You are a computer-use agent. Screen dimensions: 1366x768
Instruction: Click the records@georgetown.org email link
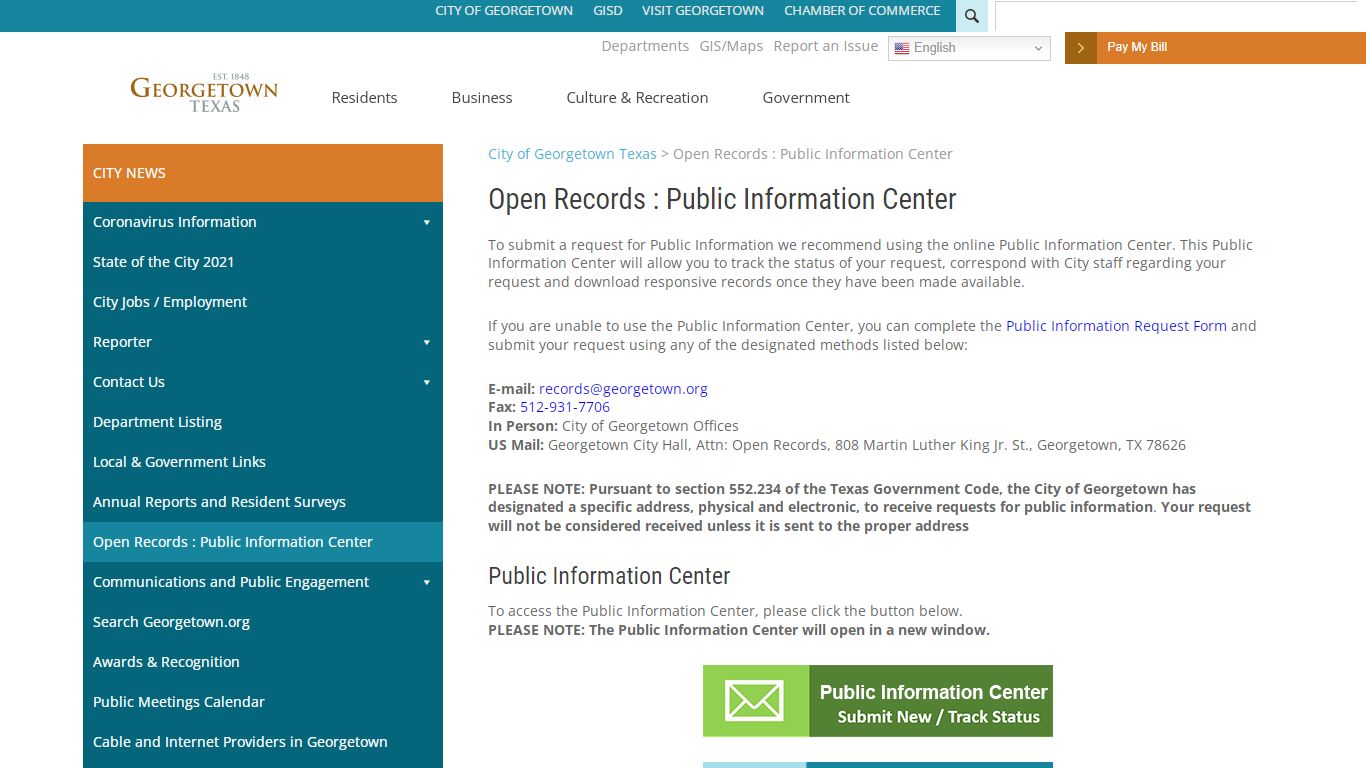point(623,389)
